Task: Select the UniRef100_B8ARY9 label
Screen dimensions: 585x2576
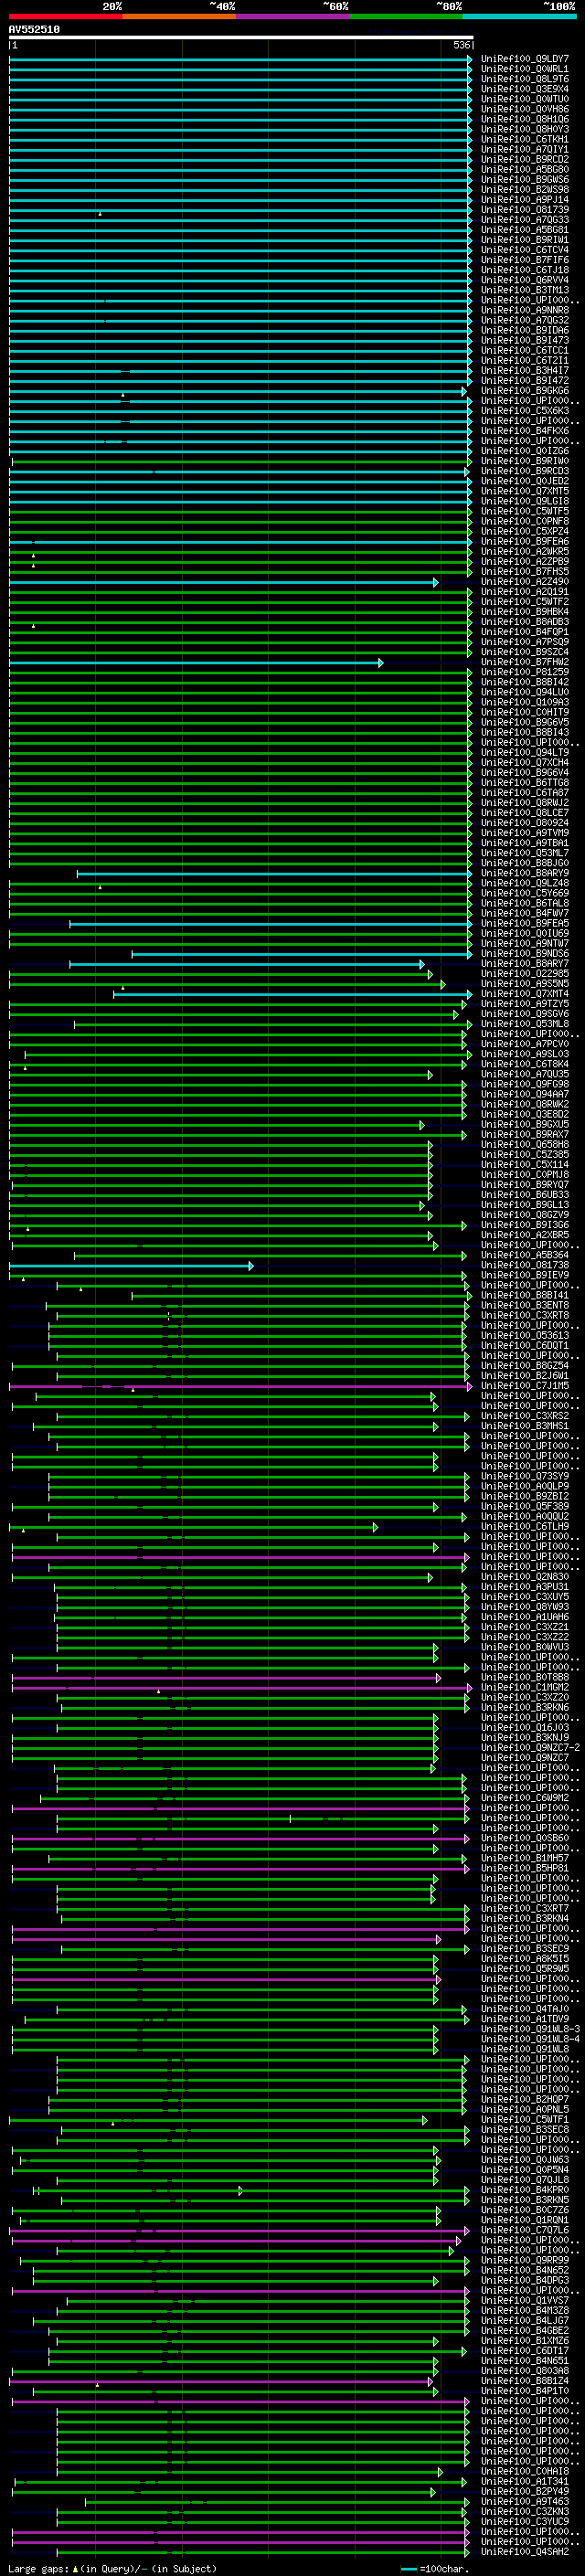Action: [x=525, y=873]
